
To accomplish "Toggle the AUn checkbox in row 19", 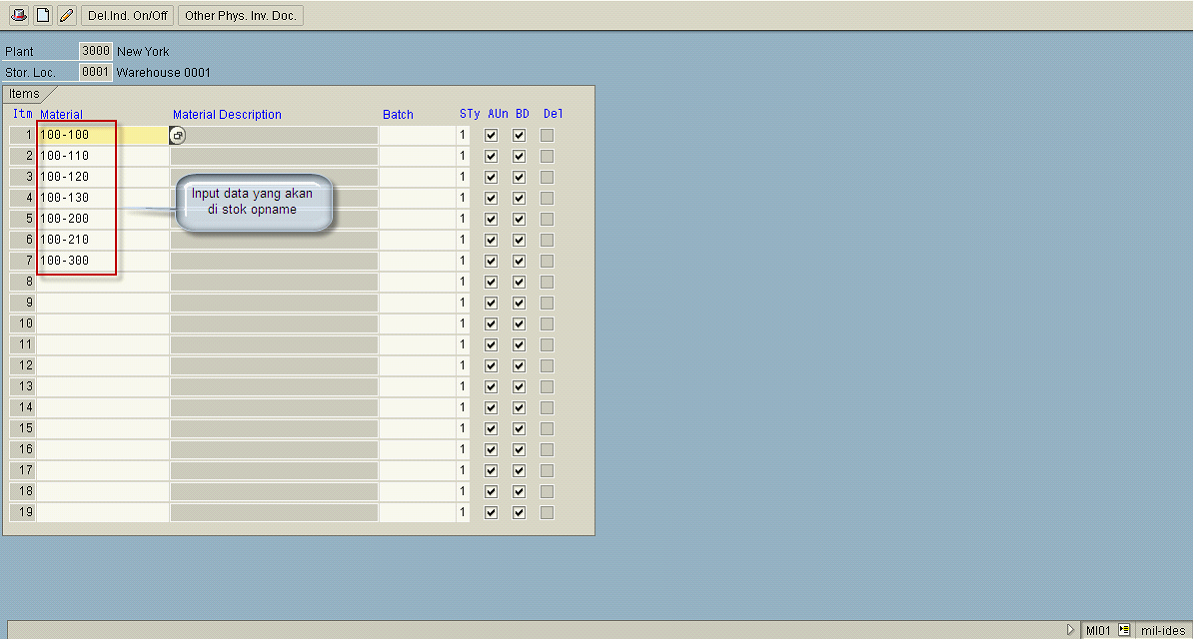I will point(491,513).
